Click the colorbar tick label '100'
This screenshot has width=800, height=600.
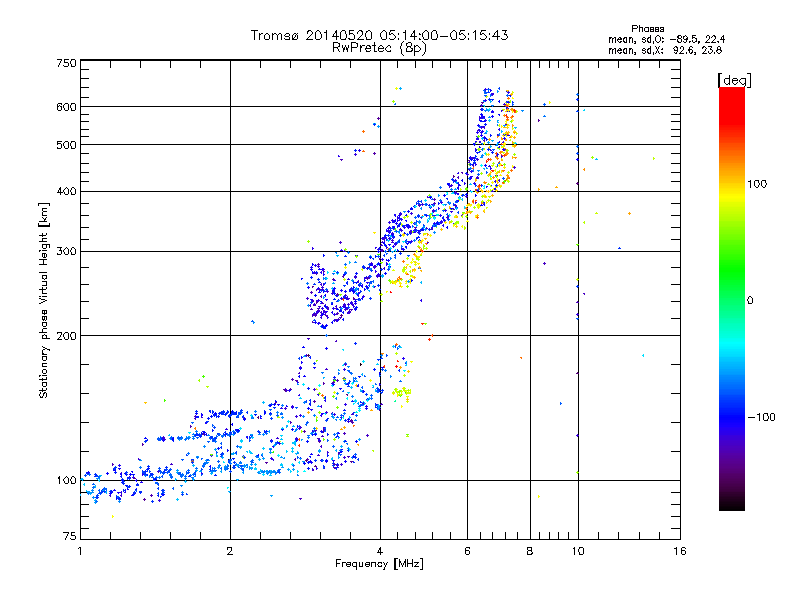[757, 184]
